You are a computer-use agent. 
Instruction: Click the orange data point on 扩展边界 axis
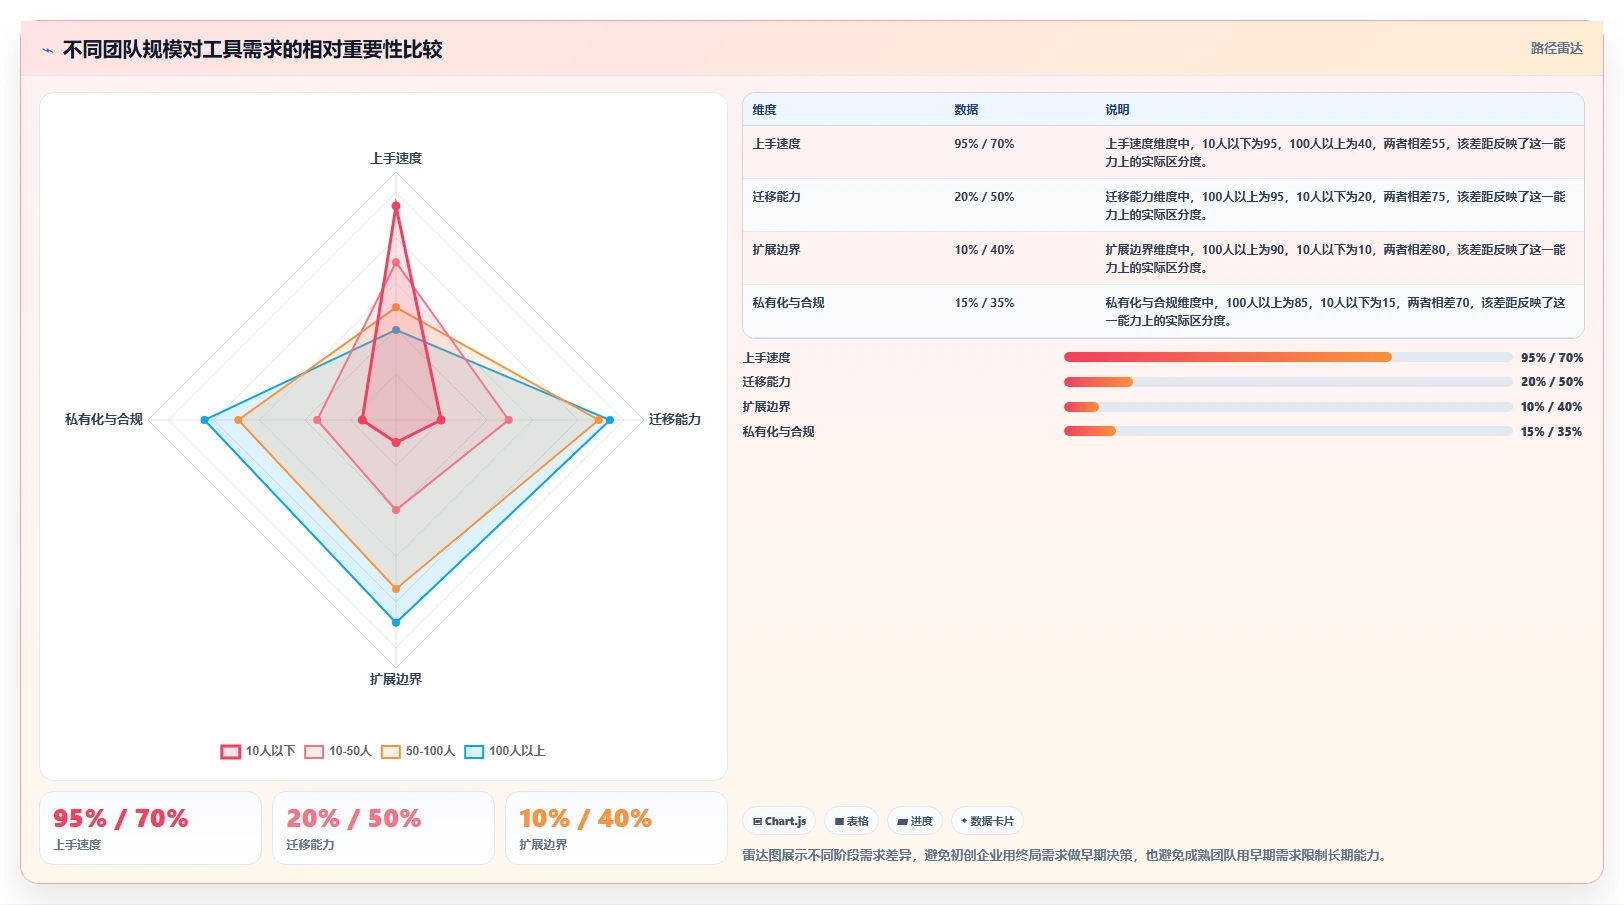(x=396, y=589)
